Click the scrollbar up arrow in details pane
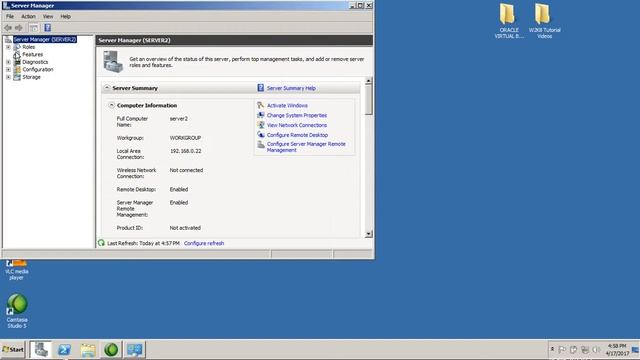640x360 pixels. (369, 81)
